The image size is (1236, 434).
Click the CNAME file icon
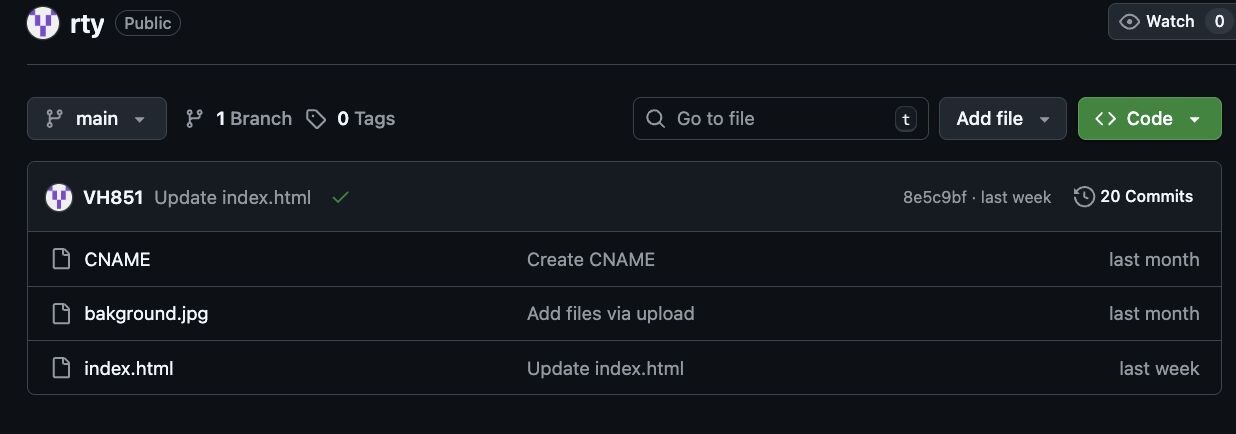coord(62,260)
